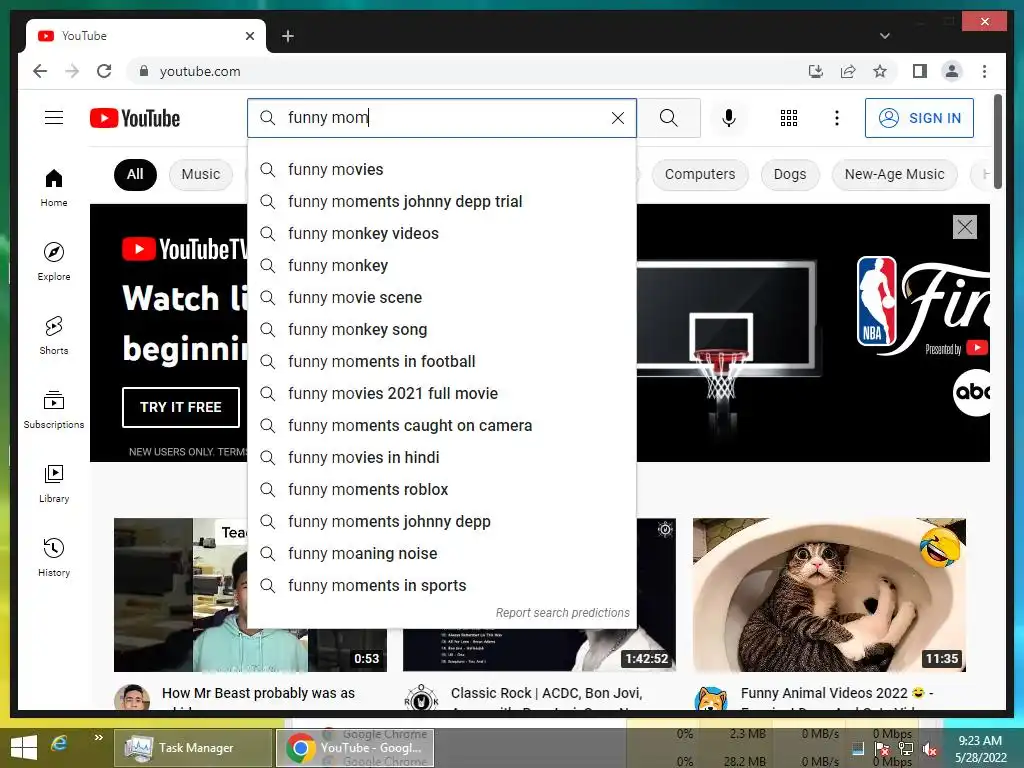Open Explore in the sidebar
This screenshot has height=768, width=1024.
pyautogui.click(x=54, y=261)
